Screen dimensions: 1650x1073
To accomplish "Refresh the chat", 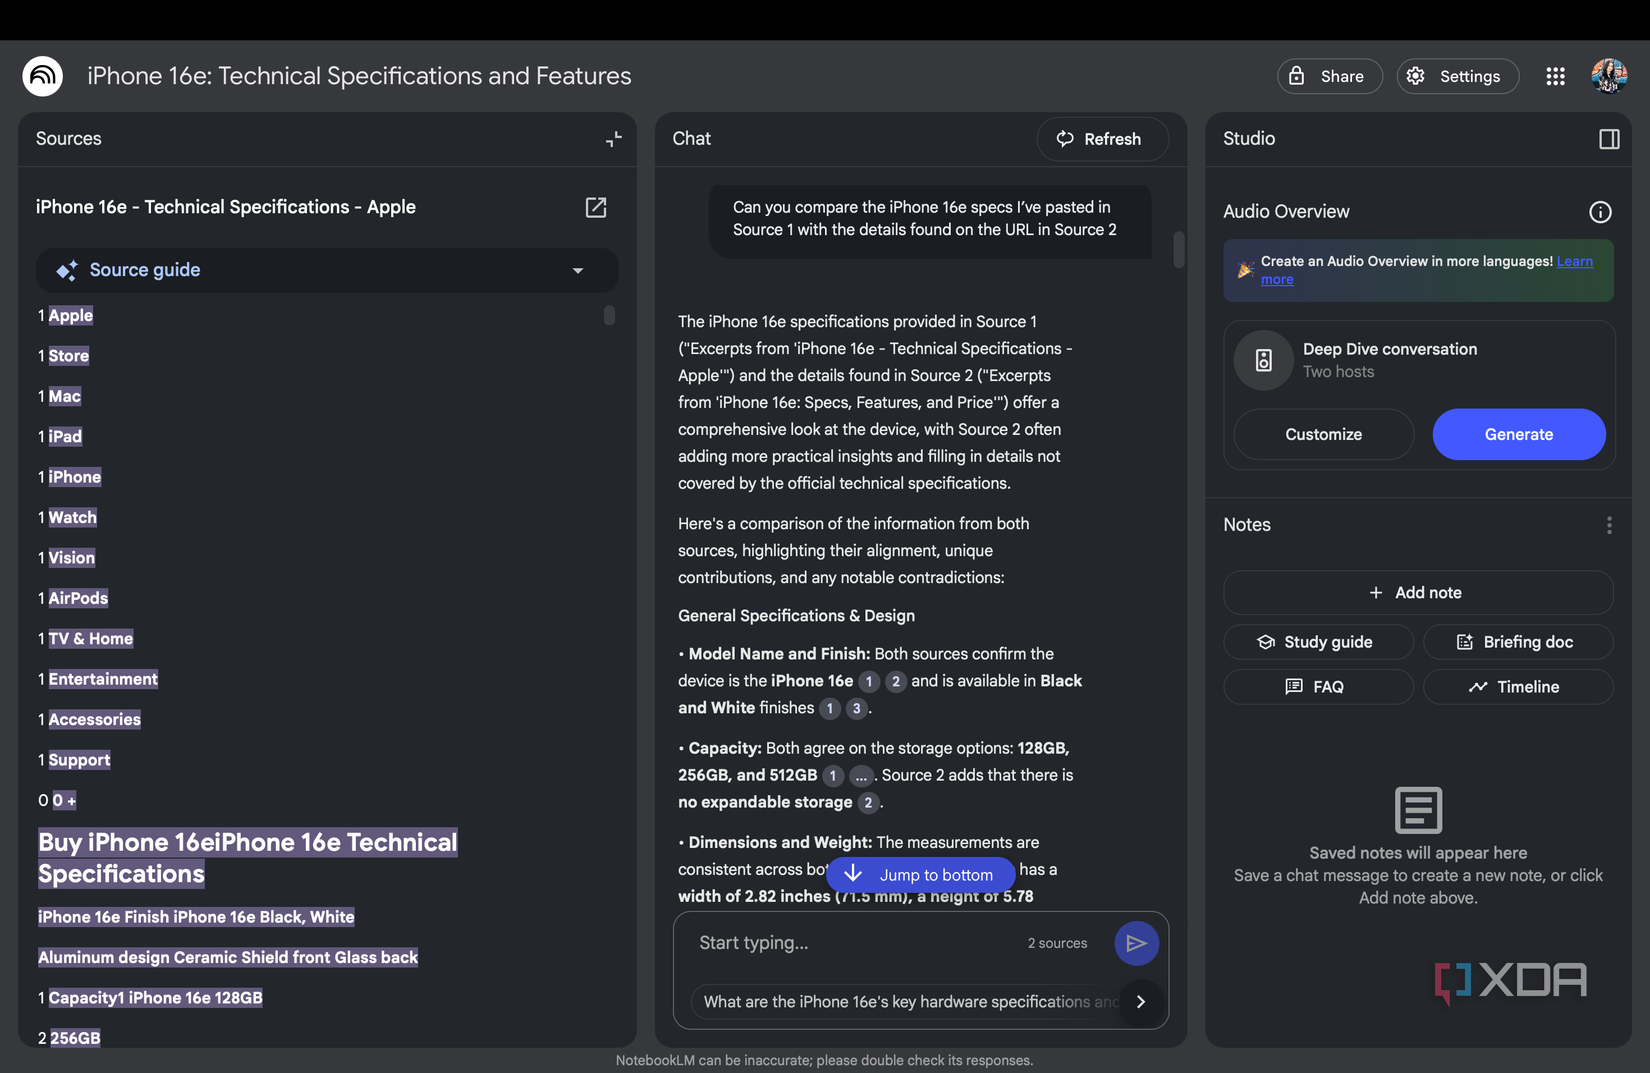I will 1102,139.
